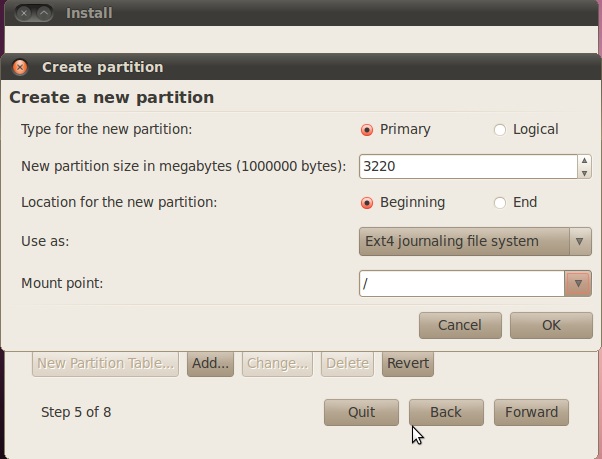The height and width of the screenshot is (459, 602).
Task: Click the partition size input field
Action: (467, 166)
